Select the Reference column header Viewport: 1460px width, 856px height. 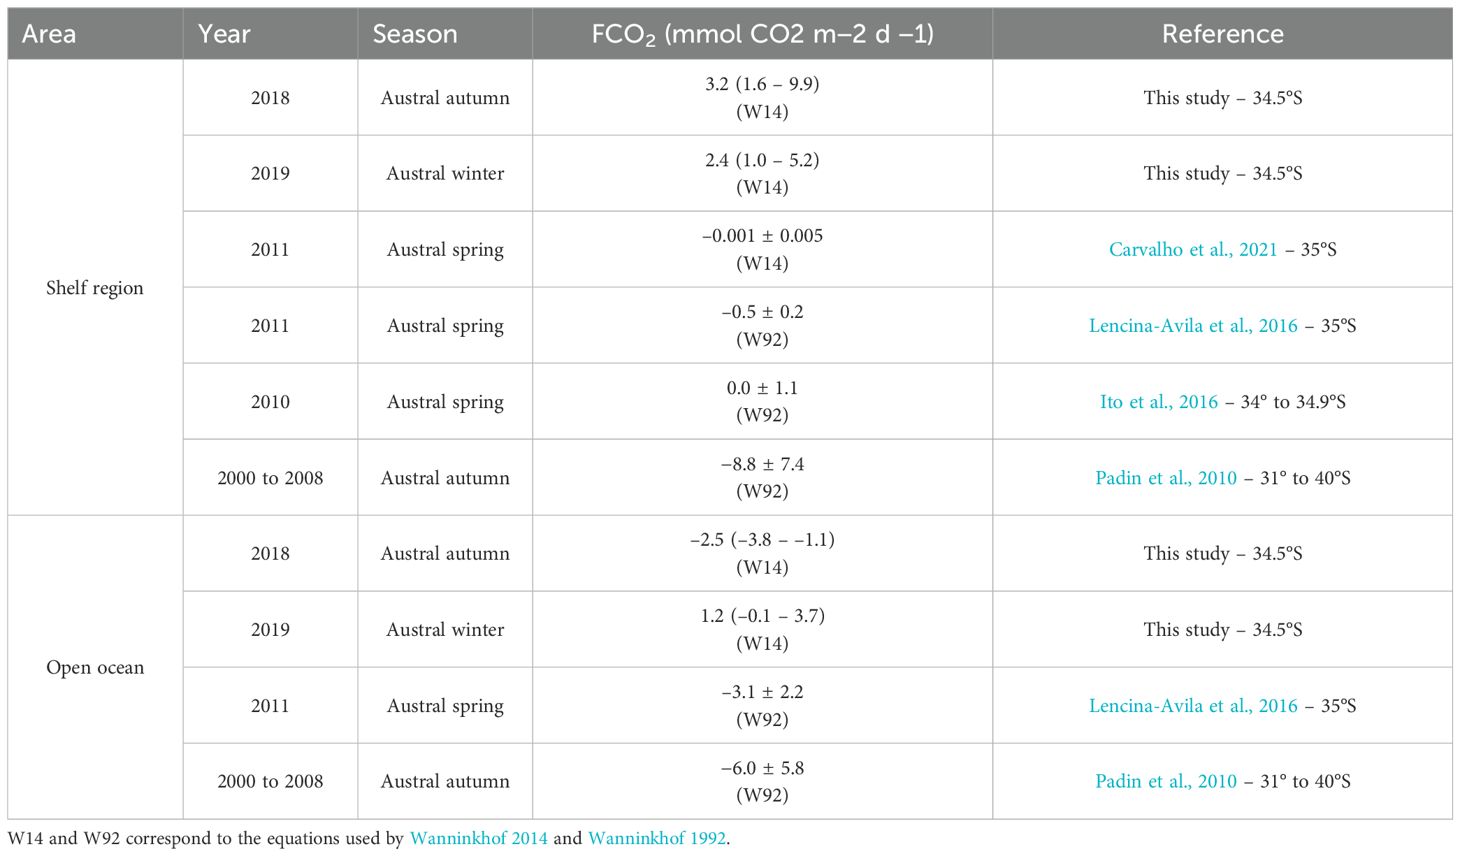tap(1222, 34)
